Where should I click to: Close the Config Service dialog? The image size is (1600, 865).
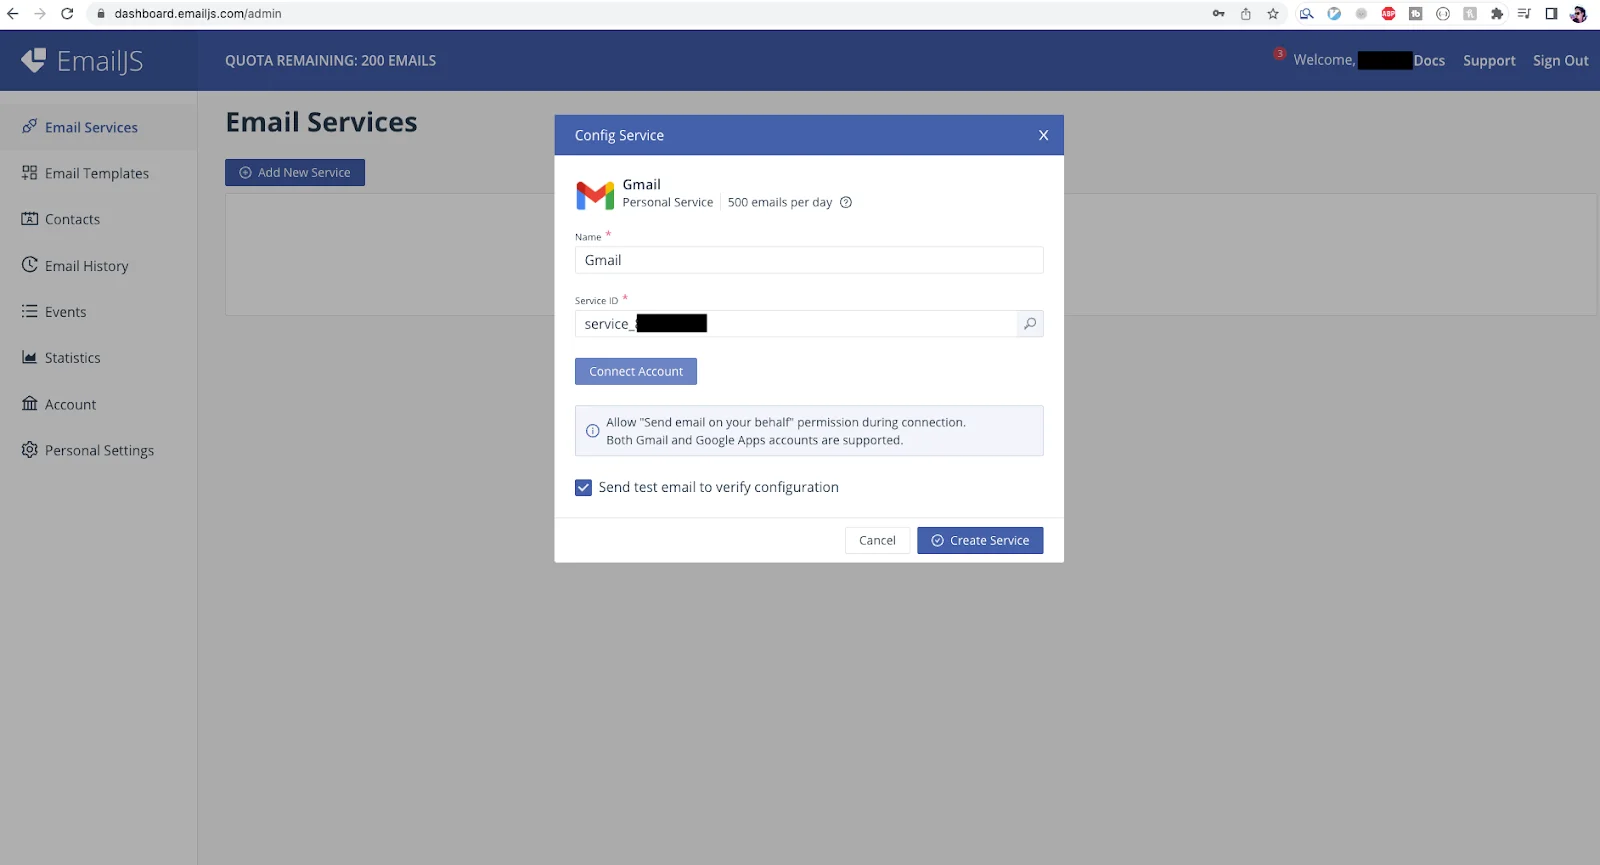pos(1043,135)
